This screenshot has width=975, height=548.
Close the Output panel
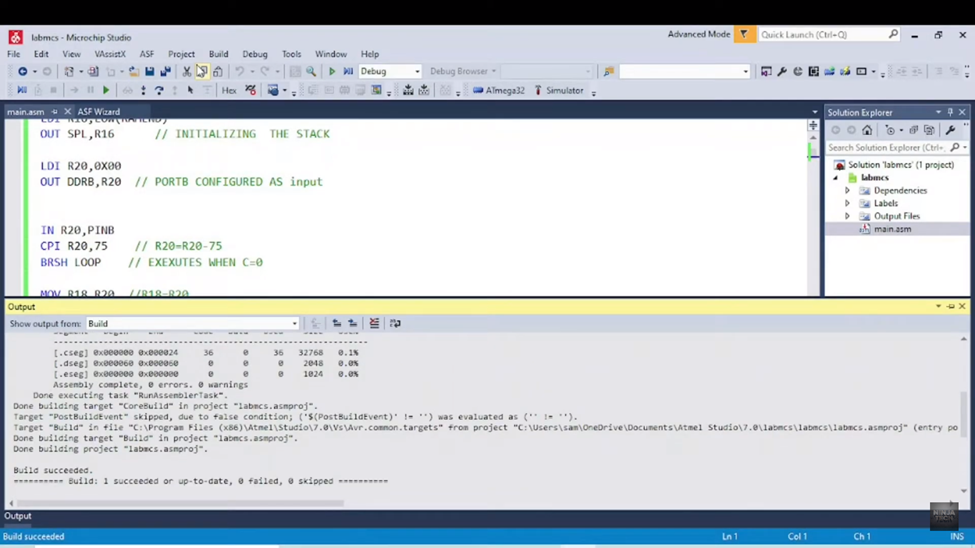pos(962,307)
